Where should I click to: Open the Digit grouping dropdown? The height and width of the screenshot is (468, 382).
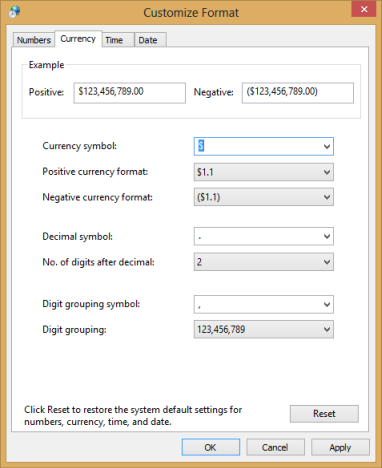[264, 329]
